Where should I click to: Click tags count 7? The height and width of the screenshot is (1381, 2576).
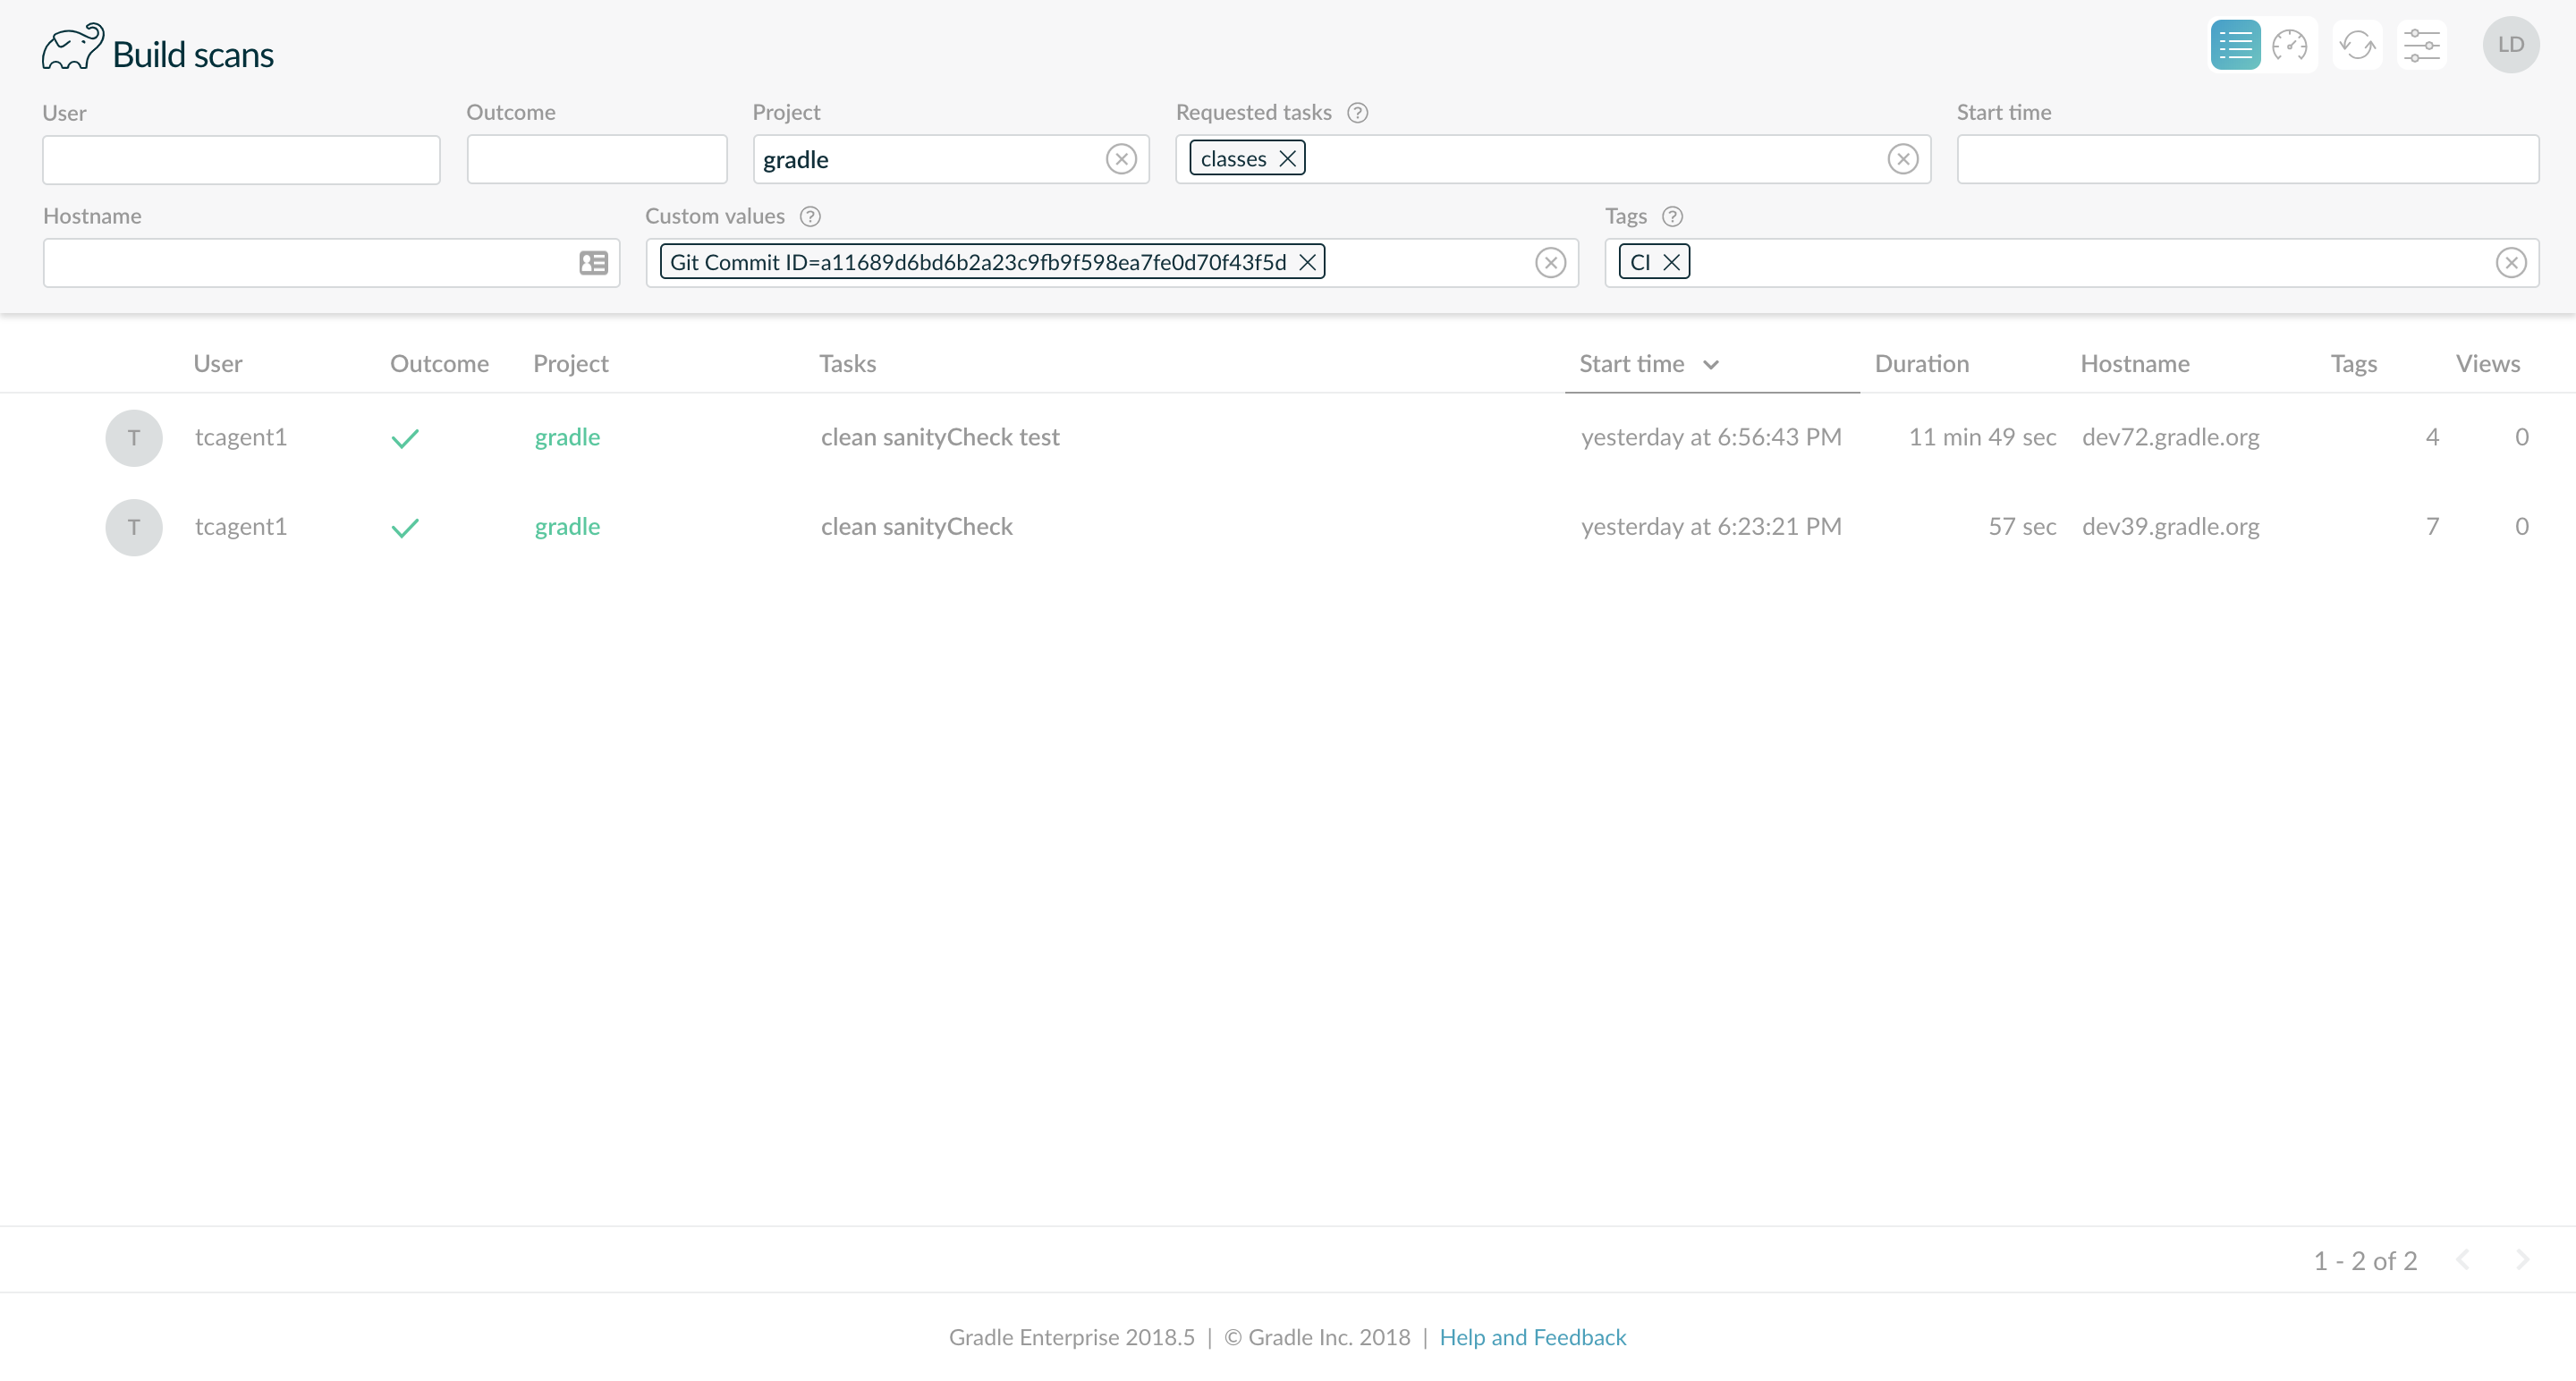tap(2432, 527)
